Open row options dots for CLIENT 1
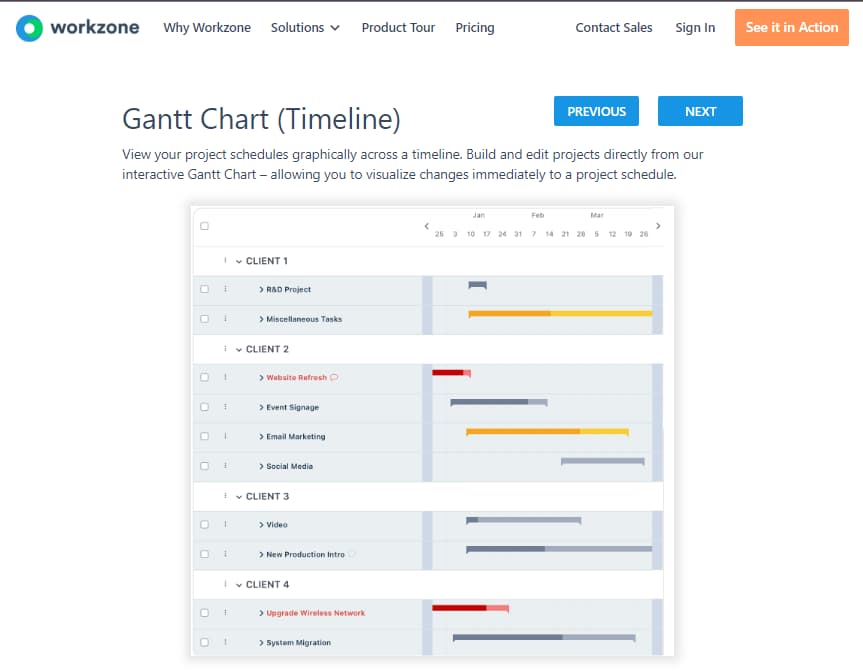 pyautogui.click(x=225, y=260)
